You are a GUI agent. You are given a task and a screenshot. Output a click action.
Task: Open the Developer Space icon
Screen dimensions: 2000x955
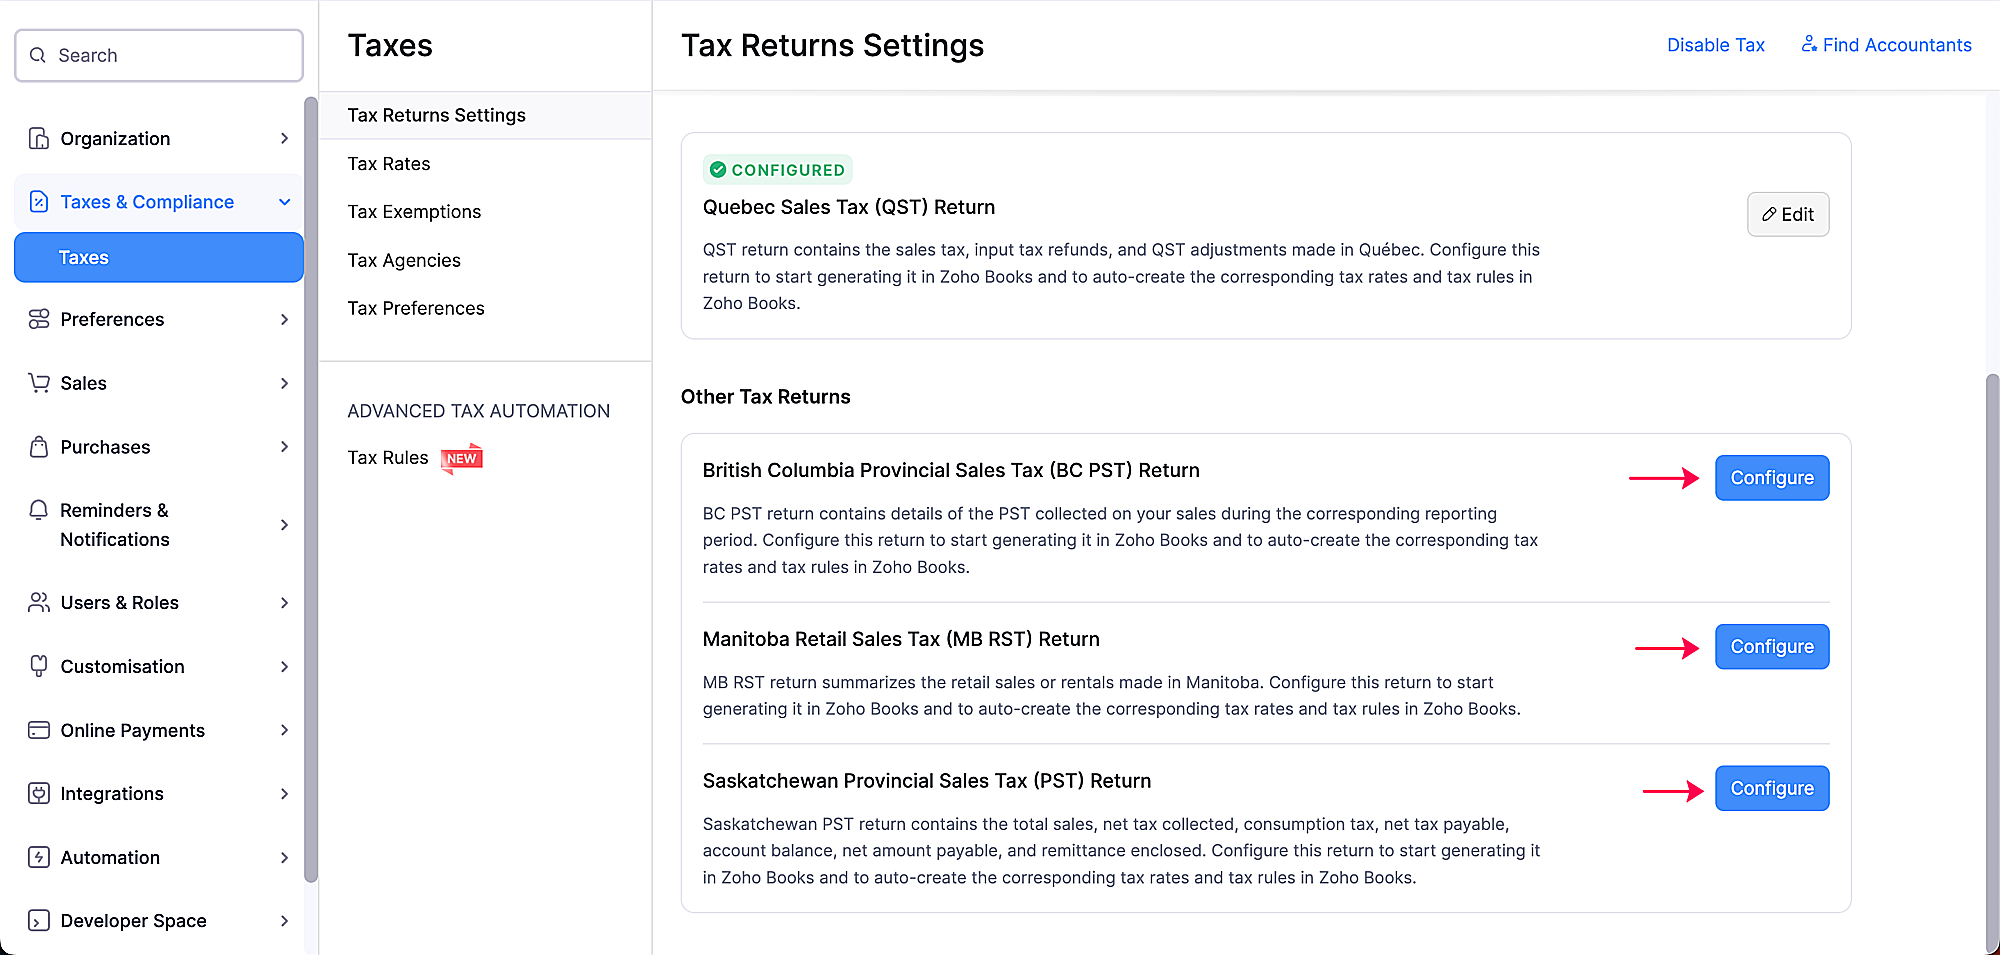point(38,920)
